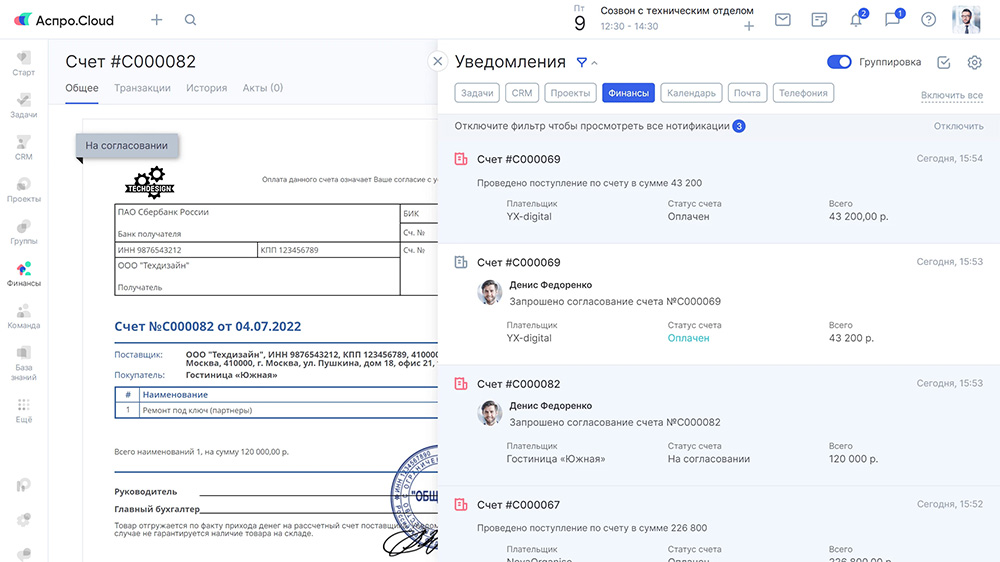Click invoice title Счет №C000082 от 04.07.2022
This screenshot has width=1000, height=562.
click(207, 327)
